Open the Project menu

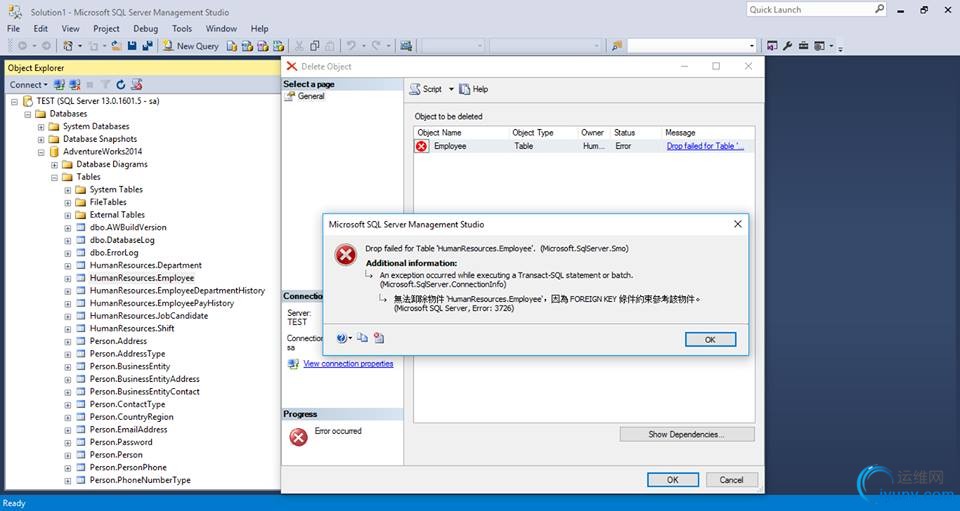[106, 28]
